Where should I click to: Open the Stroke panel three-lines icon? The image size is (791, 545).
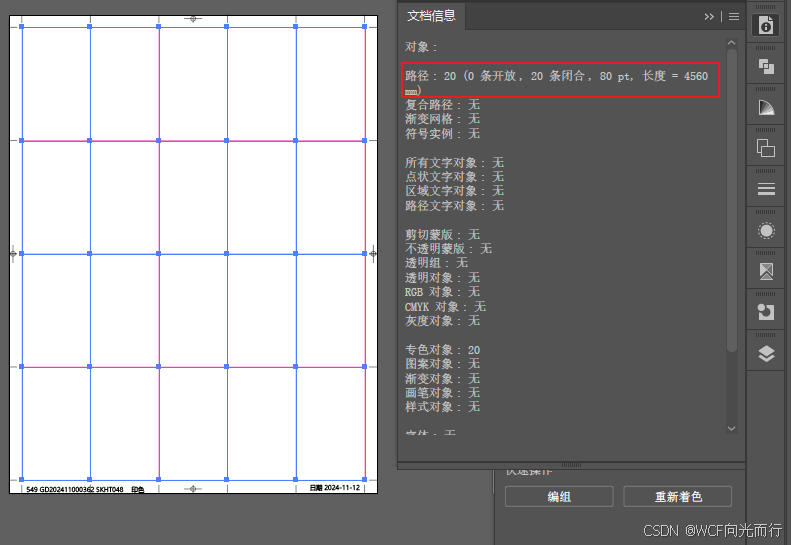tap(766, 189)
